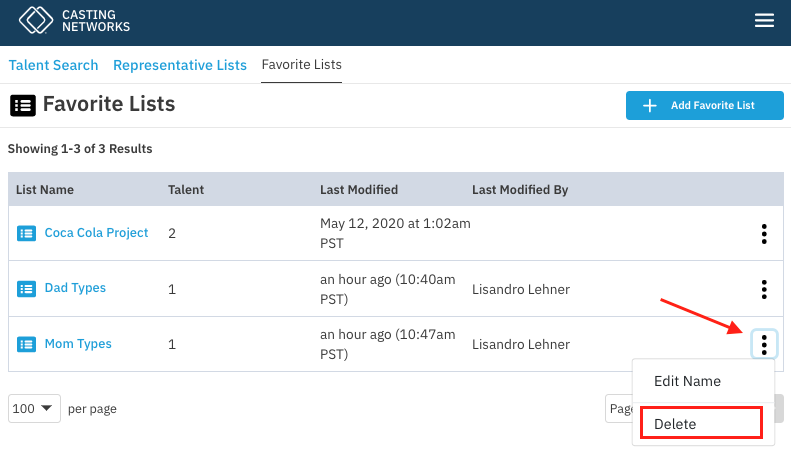
Task: Click three-dot menu for Mom Types
Action: [764, 344]
